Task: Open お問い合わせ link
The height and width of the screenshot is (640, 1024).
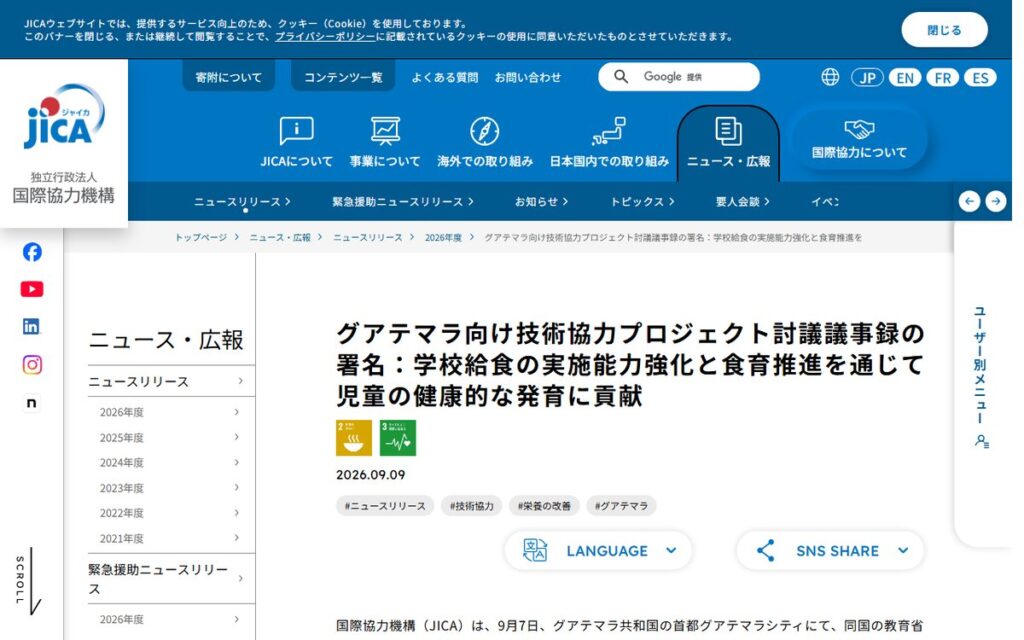Action: (x=528, y=77)
